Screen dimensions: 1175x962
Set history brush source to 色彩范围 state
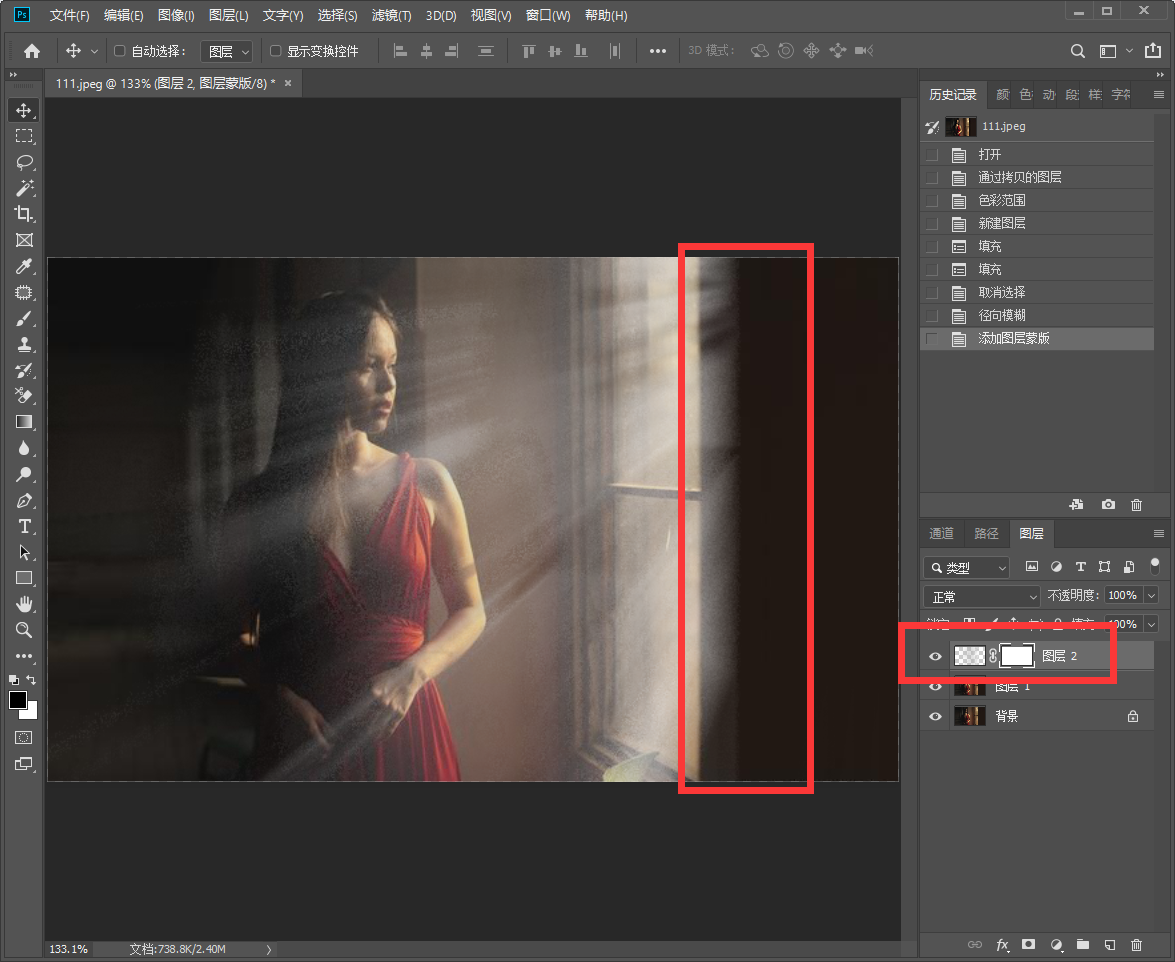pos(931,201)
